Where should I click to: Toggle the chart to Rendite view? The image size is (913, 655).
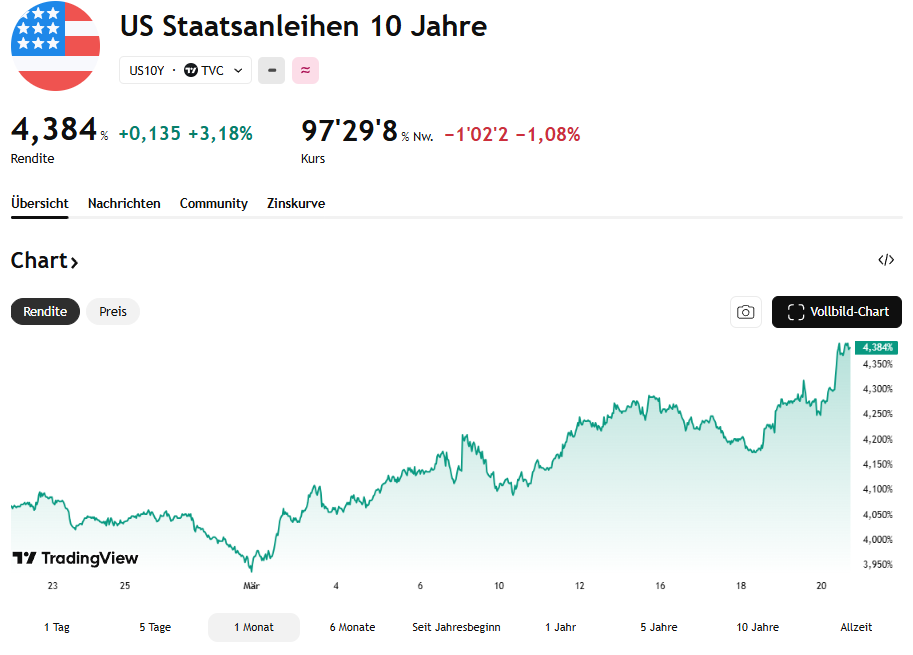(45, 311)
